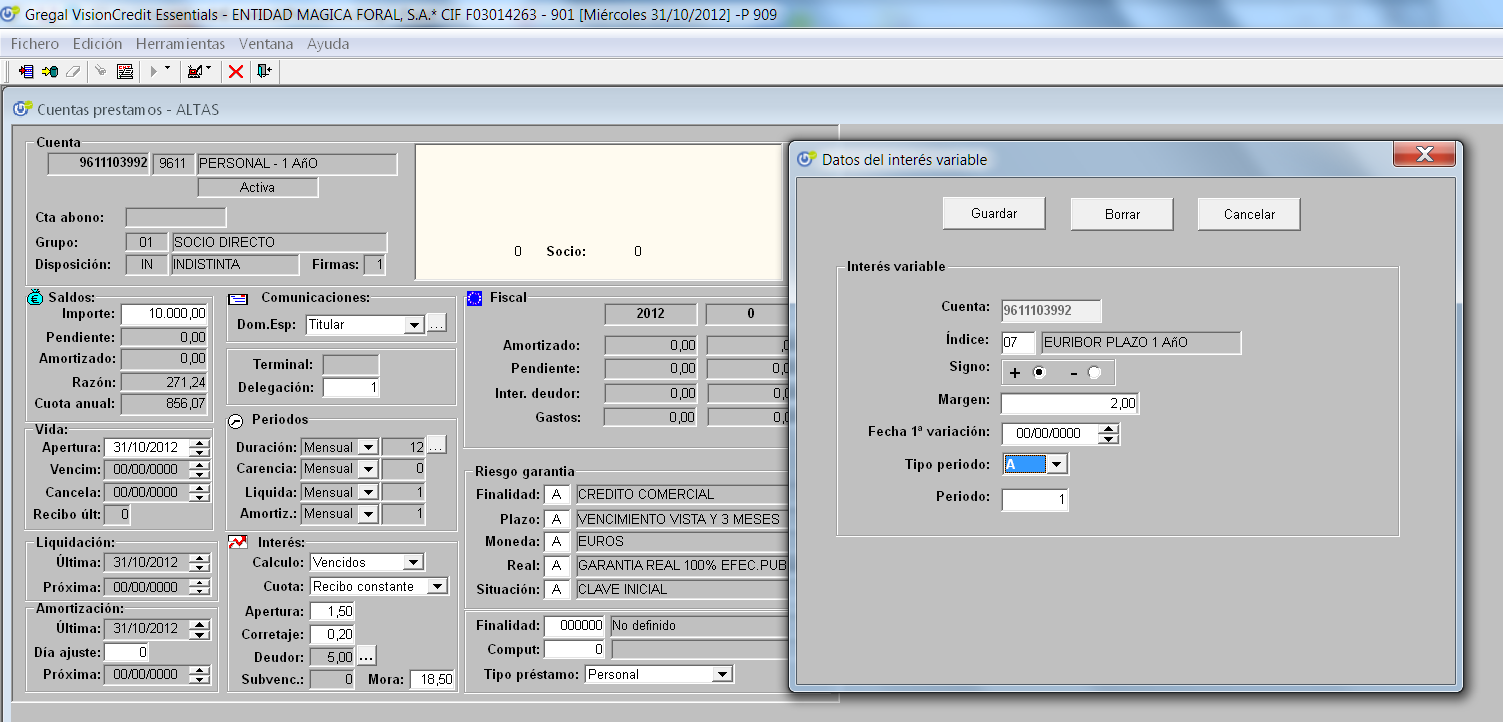The width and height of the screenshot is (1503, 722).
Task: Click the interest Apertura field showing 1,50
Action: tap(332, 611)
